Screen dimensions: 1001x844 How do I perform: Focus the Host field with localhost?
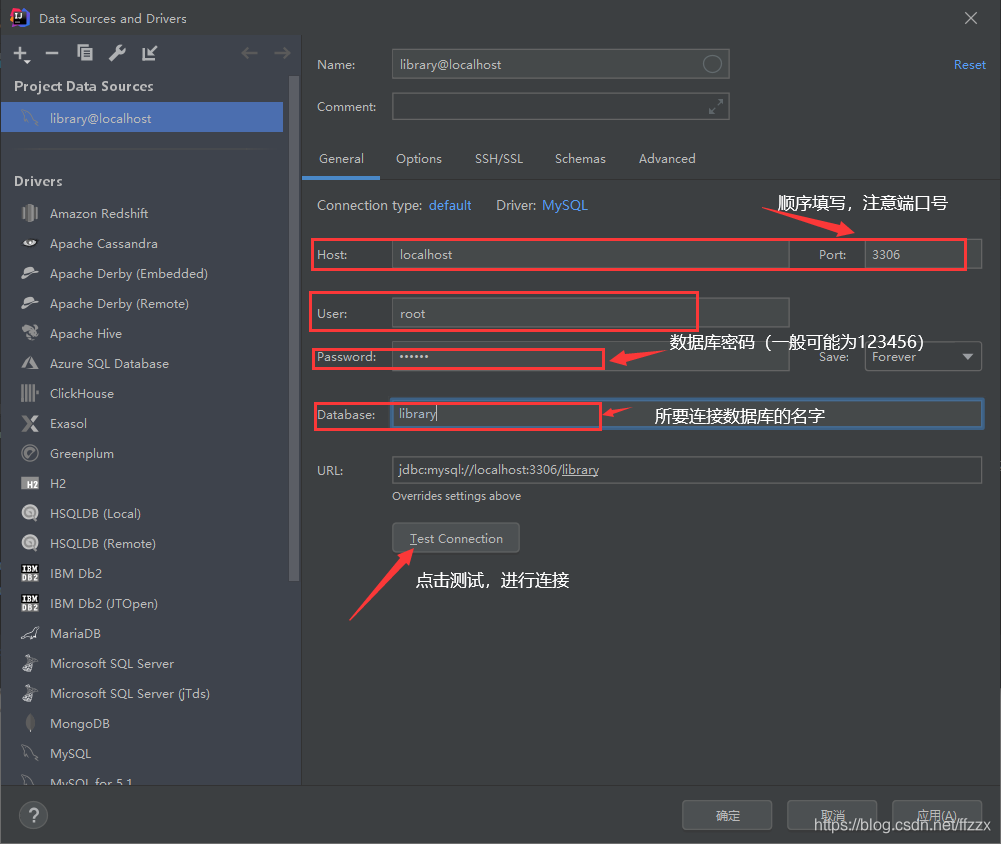point(591,254)
